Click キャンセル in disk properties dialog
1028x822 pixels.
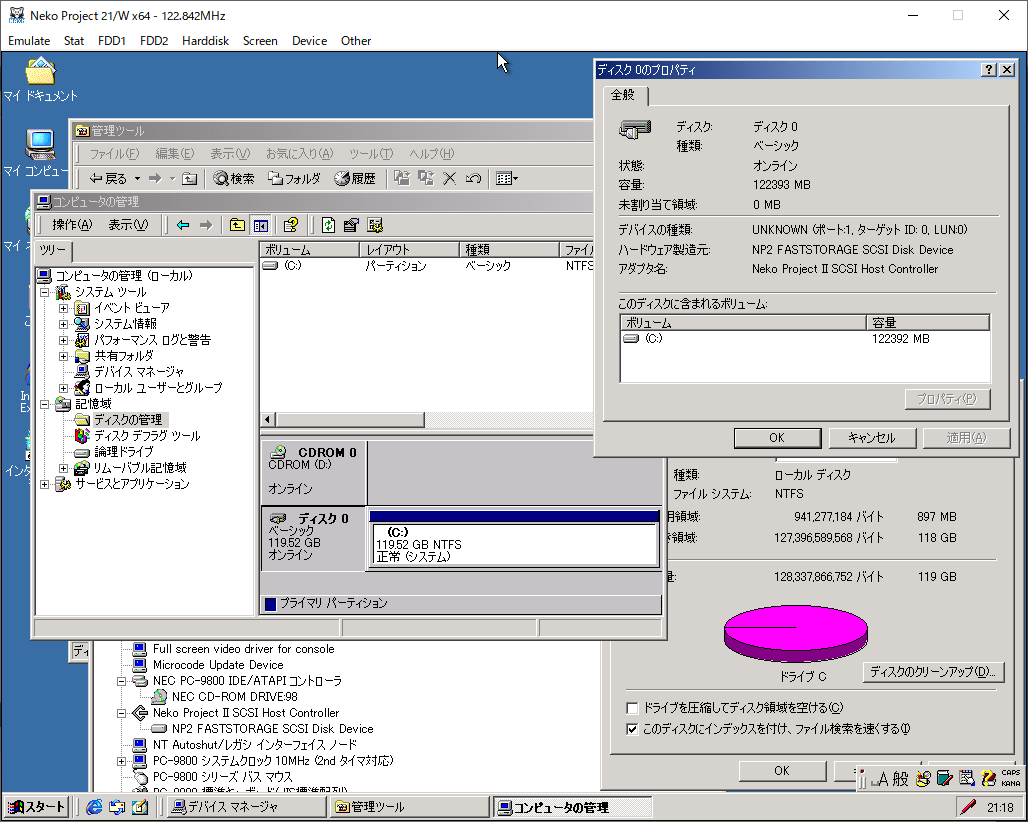click(871, 438)
